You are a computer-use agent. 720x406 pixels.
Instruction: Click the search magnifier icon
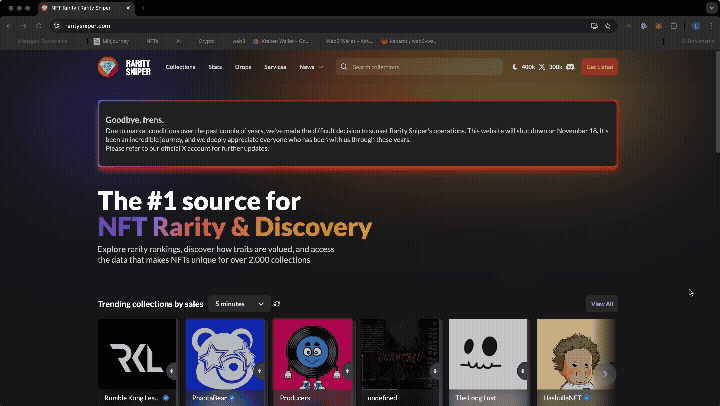pos(343,67)
